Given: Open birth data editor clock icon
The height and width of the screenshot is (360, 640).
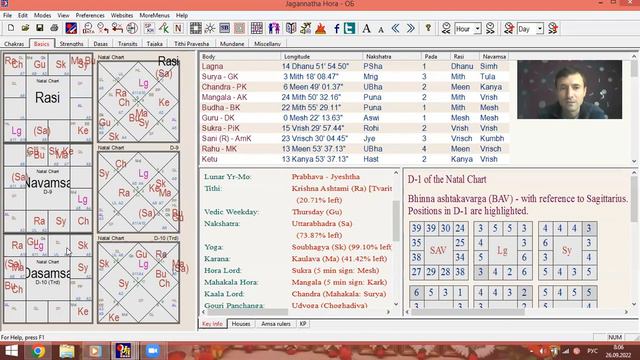Looking at the screenshot, I should point(88,28).
